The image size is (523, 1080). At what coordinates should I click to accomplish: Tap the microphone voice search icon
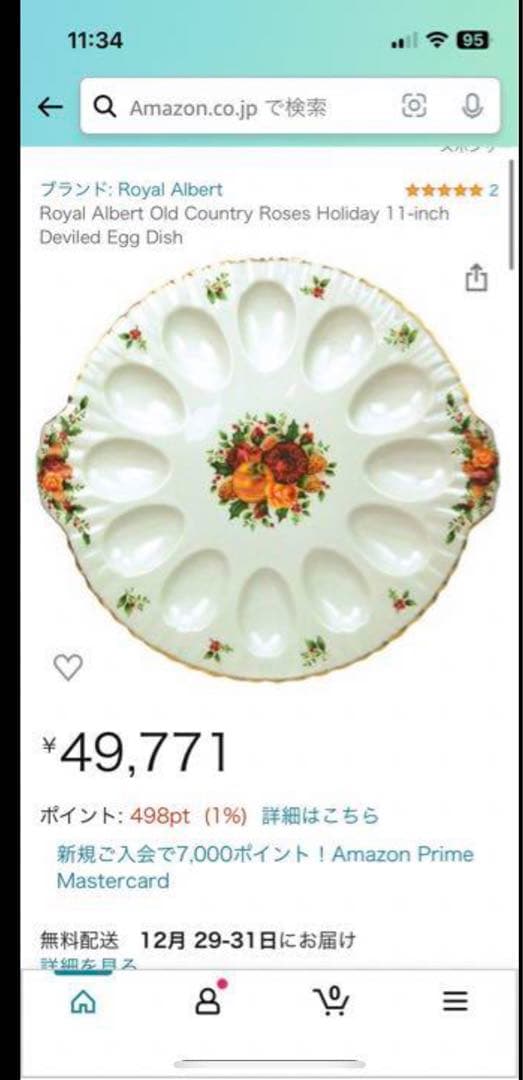(472, 106)
